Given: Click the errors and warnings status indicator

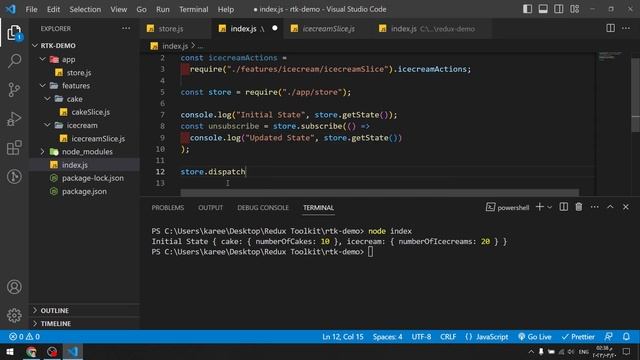Looking at the screenshot, I should [x=24, y=337].
